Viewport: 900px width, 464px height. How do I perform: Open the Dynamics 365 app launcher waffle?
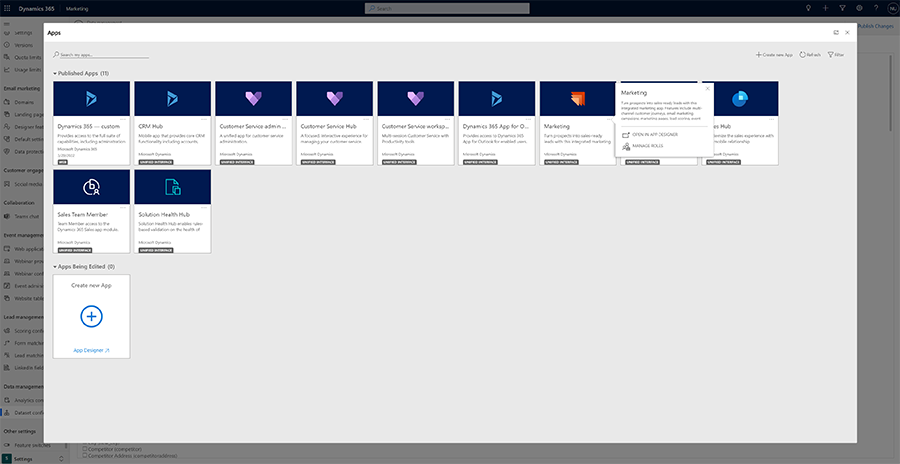click(7, 9)
